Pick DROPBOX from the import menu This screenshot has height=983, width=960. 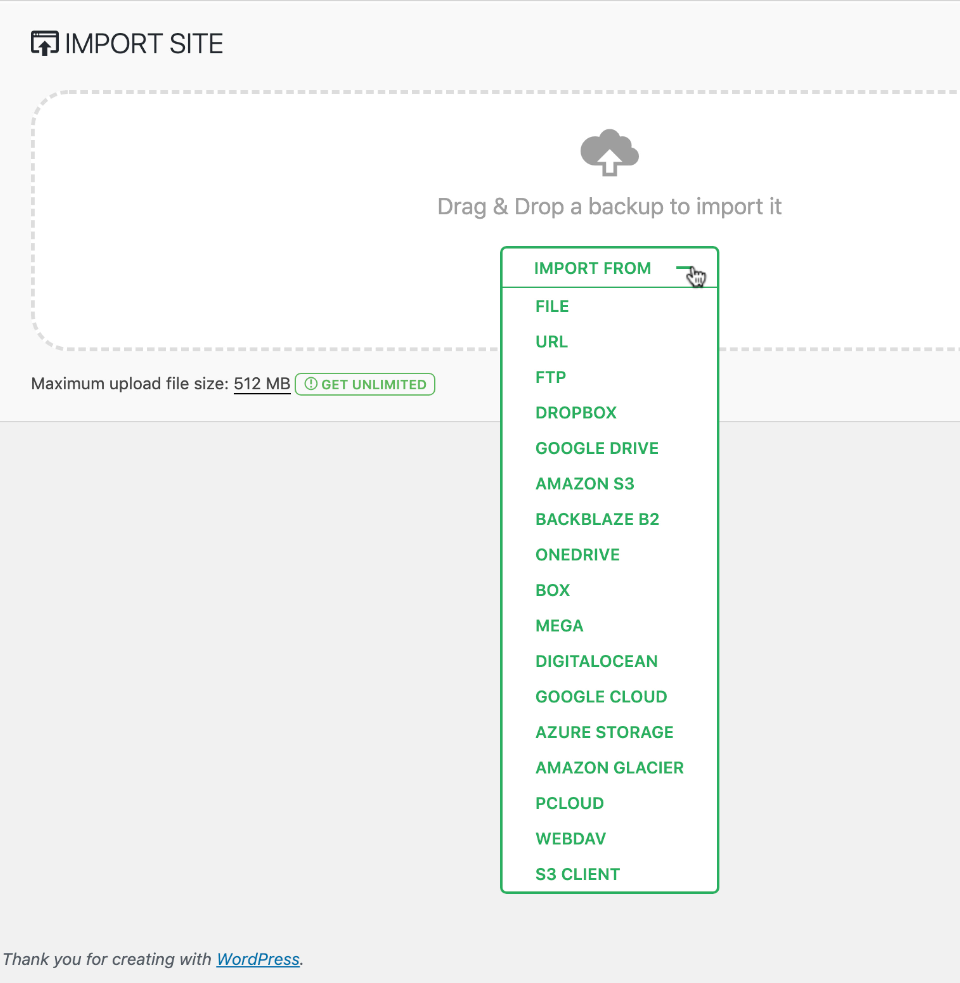coord(576,413)
